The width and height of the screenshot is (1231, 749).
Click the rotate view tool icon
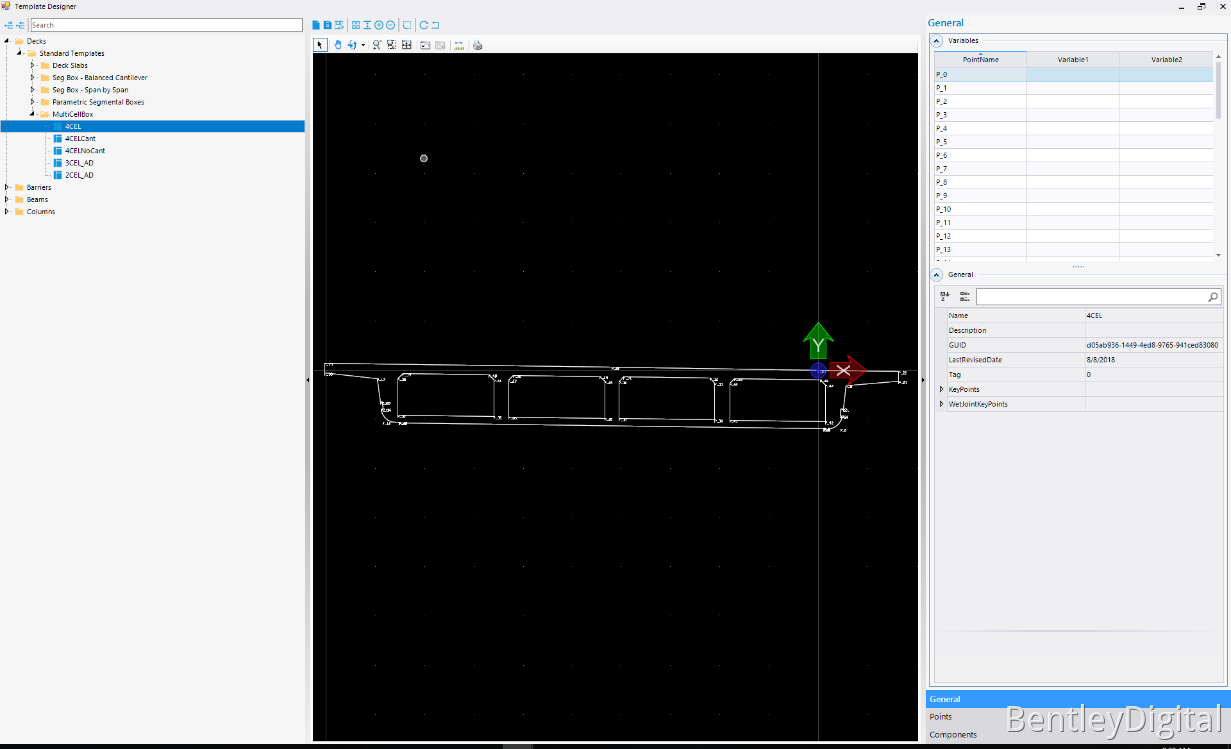coord(352,45)
